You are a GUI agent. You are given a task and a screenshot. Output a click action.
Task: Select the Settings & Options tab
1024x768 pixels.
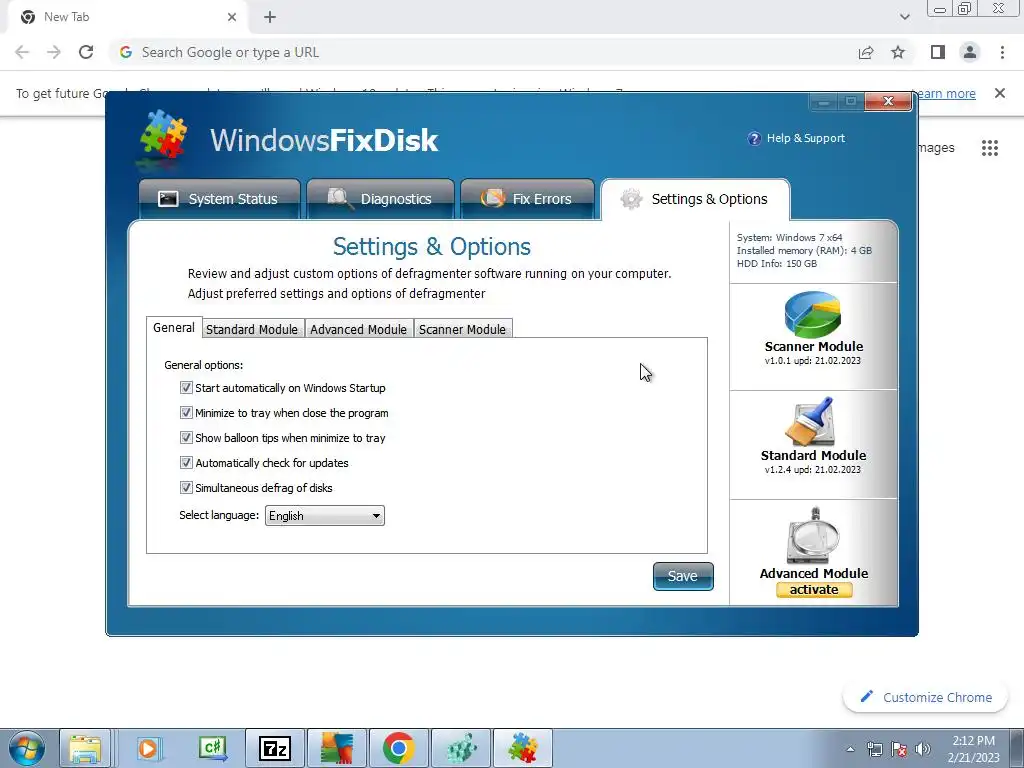(695, 199)
